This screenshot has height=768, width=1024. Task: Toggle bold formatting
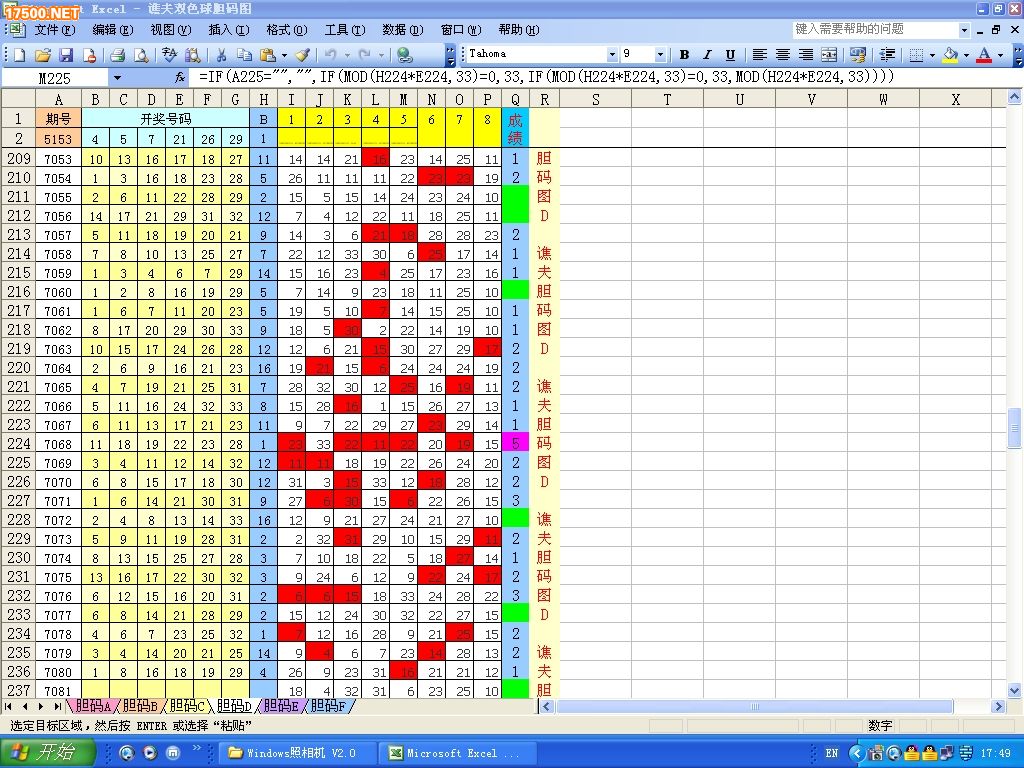(684, 55)
